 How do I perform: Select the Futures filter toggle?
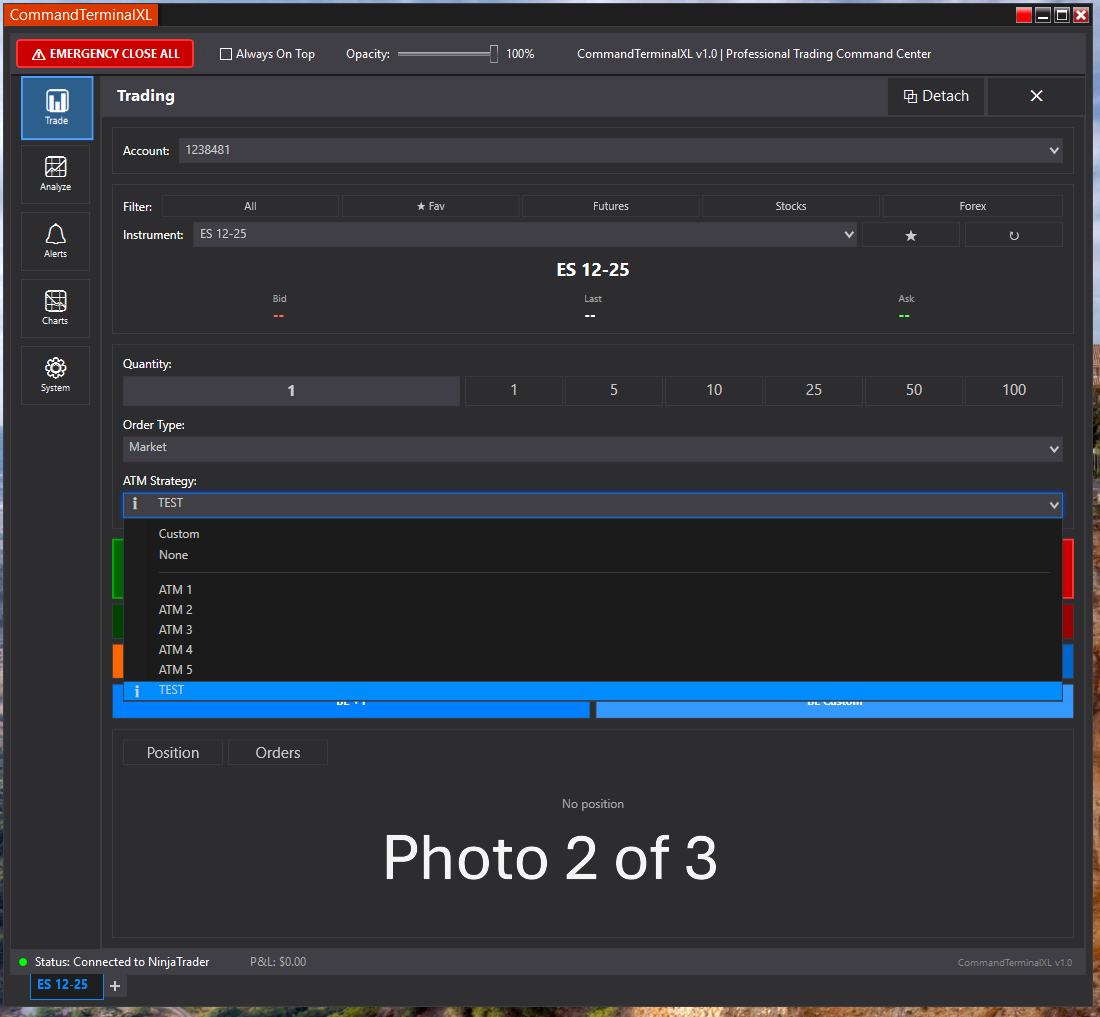click(610, 206)
